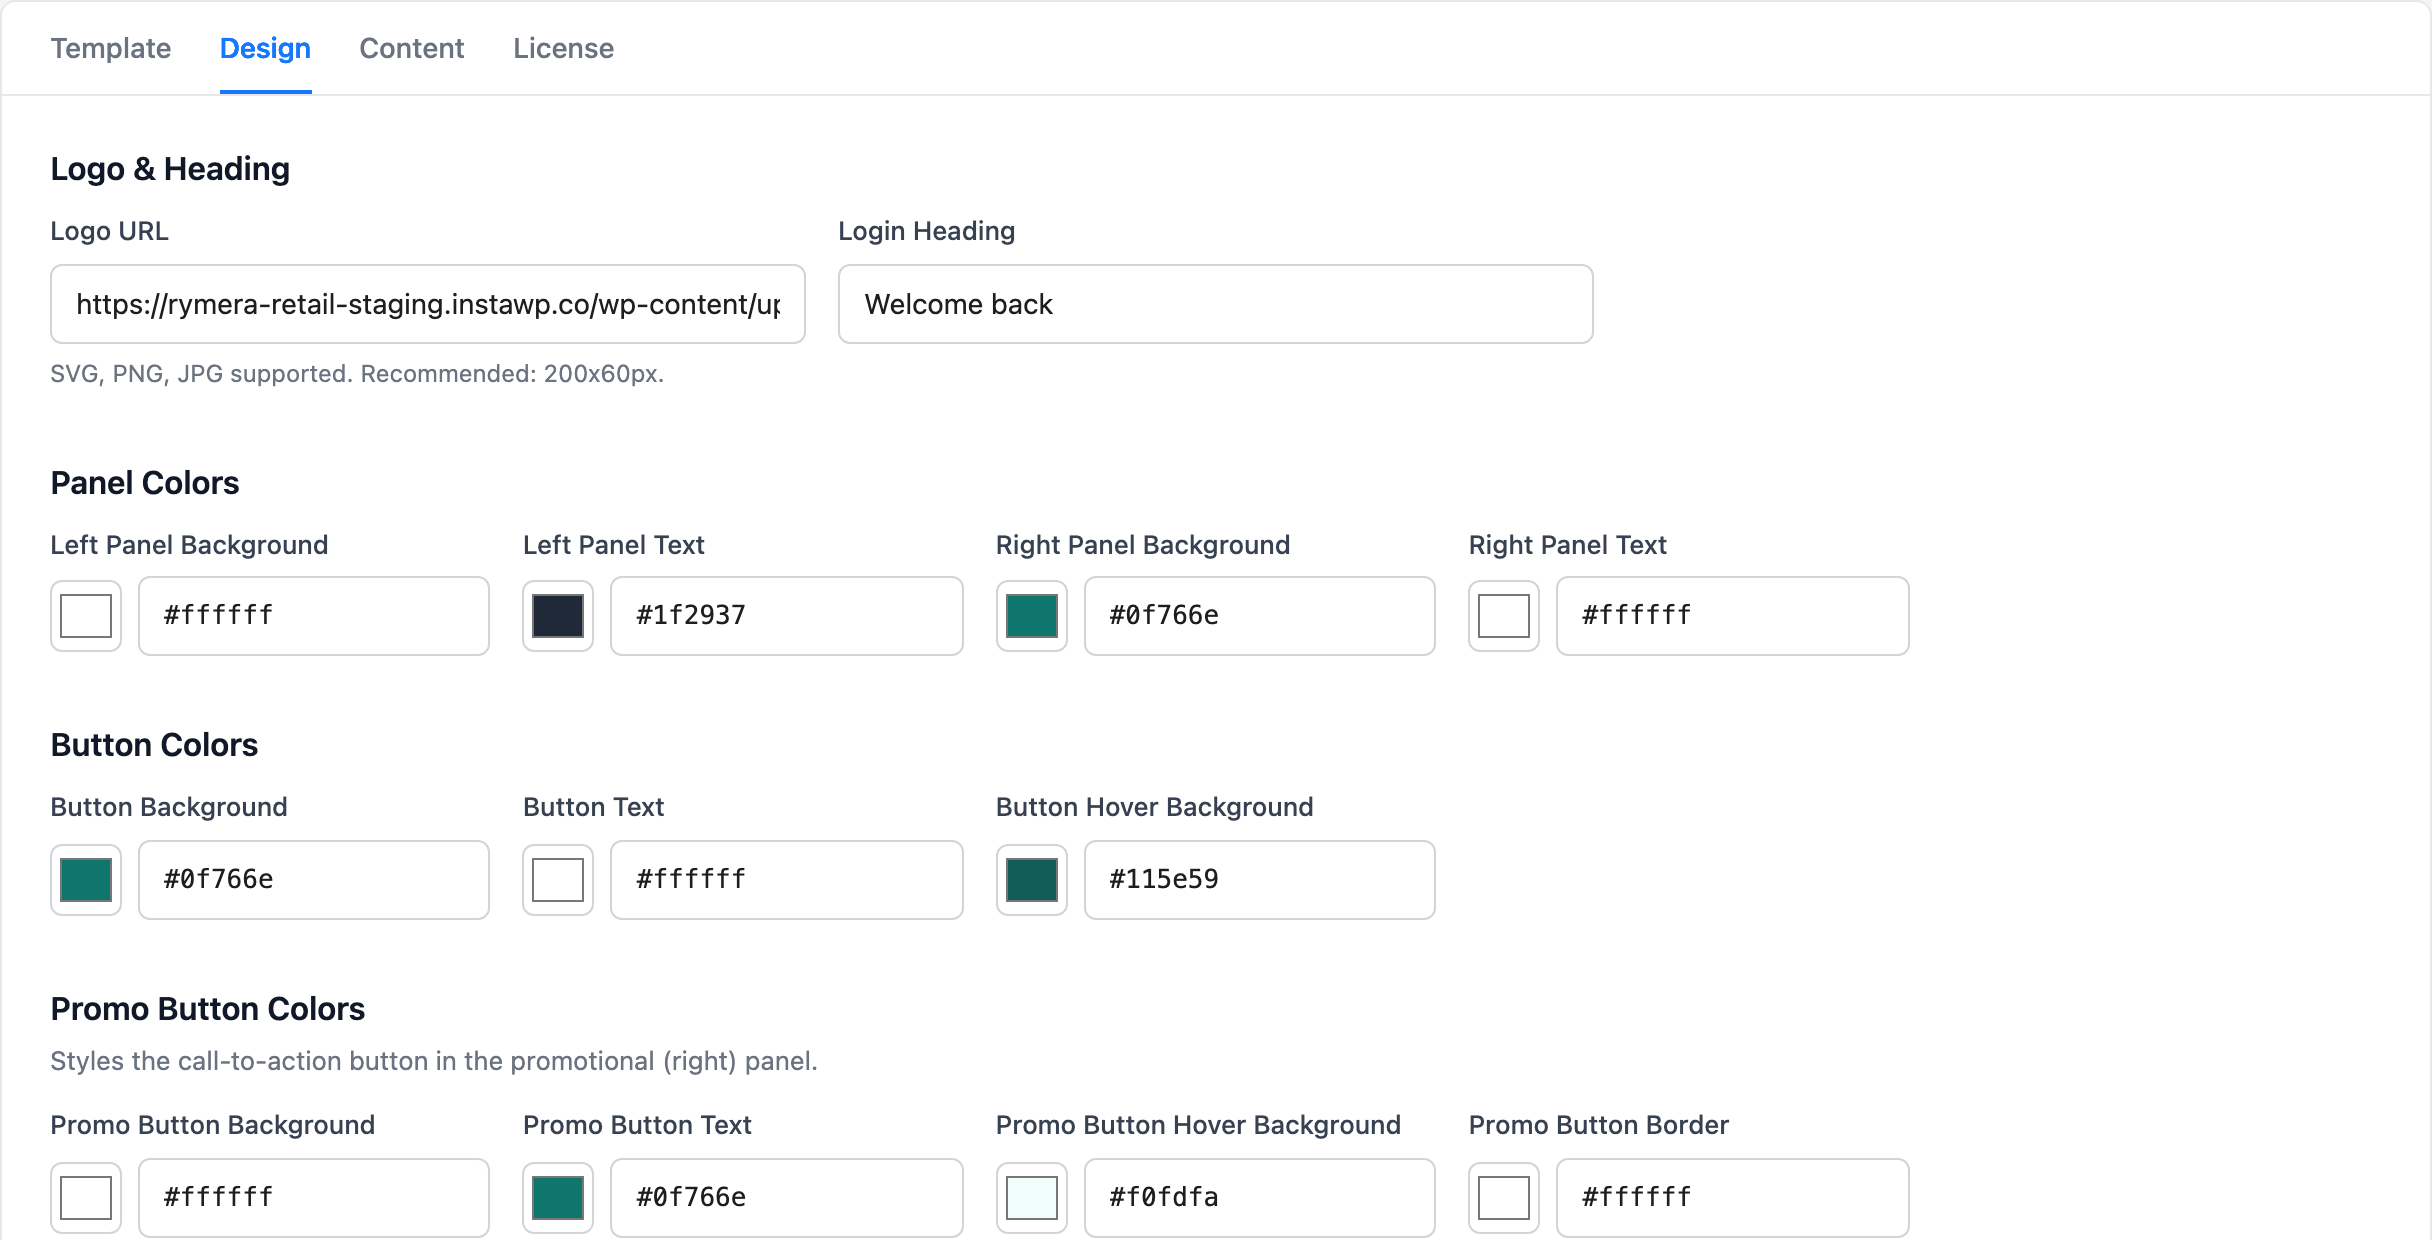Edit the Login Heading text field
Image resolution: width=2432 pixels, height=1240 pixels.
pyautogui.click(x=1215, y=304)
